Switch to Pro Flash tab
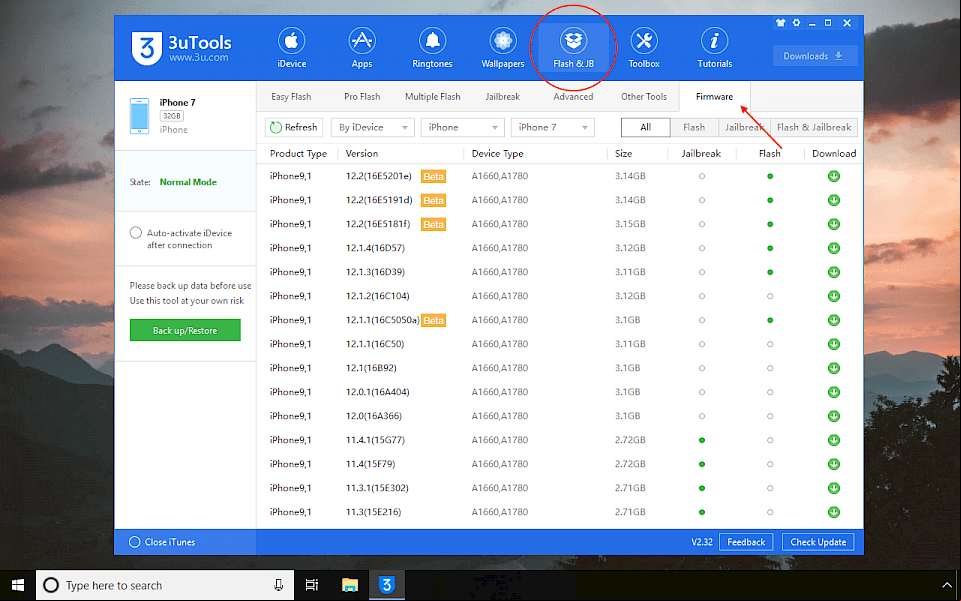Image resolution: width=961 pixels, height=601 pixels. (x=362, y=97)
